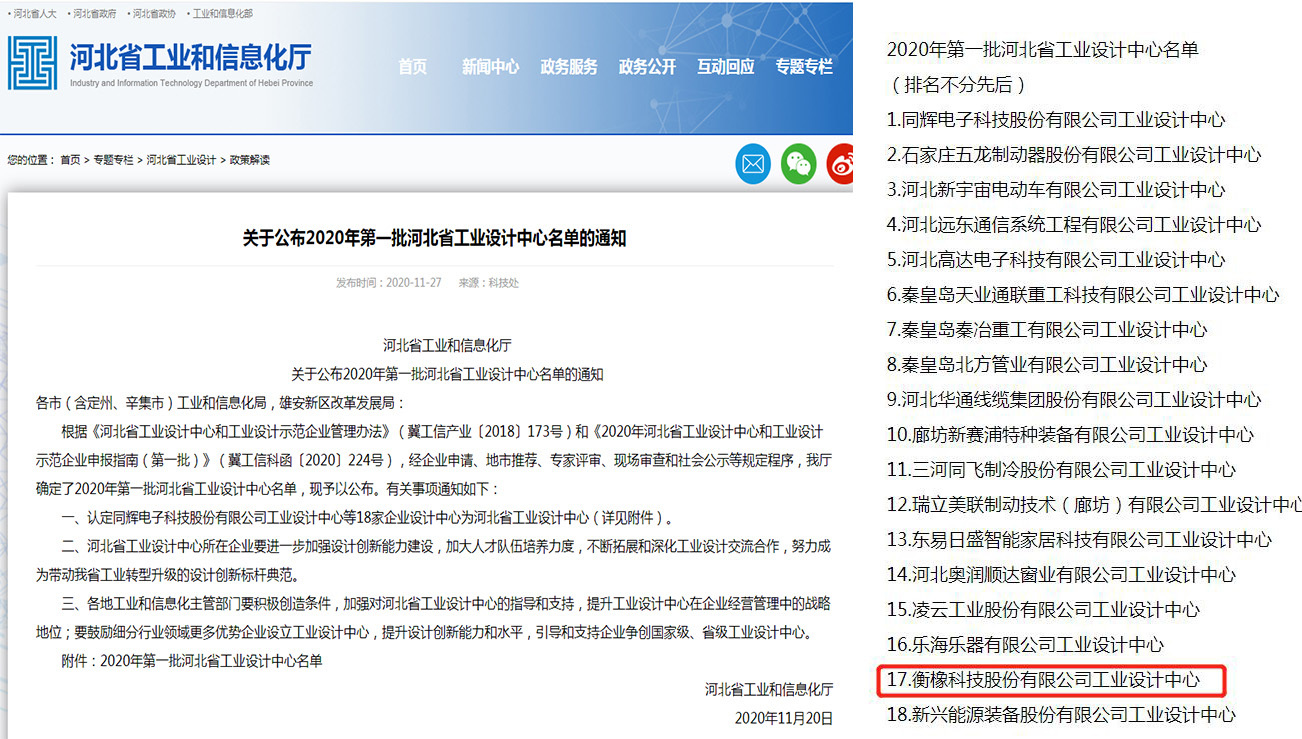This screenshot has height=739, width=1302.
Task: Select entry 14.河北奥润顺达窗业
Action: point(1061,574)
